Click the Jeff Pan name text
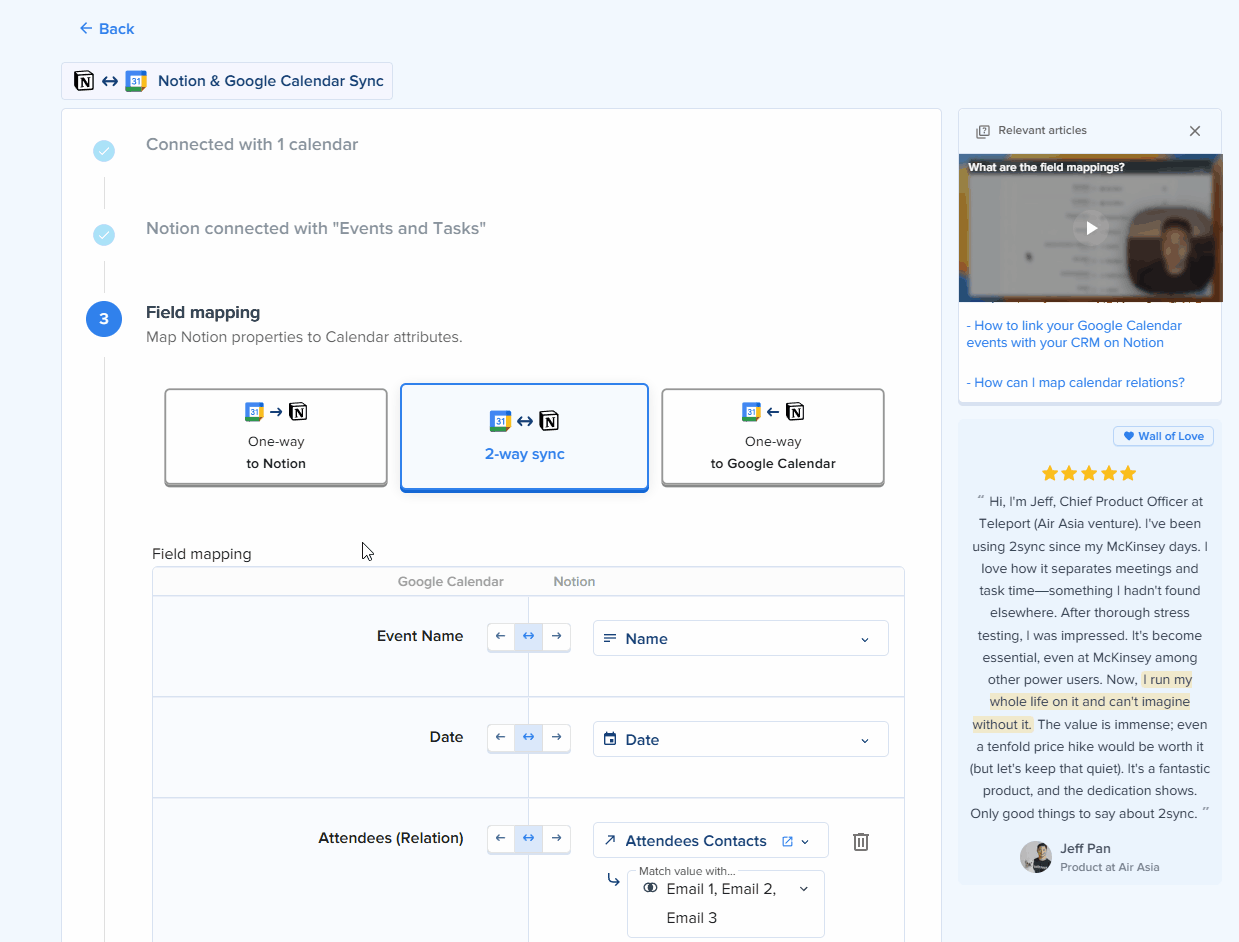Screen dimensions: 1239x942 pos(1085,849)
